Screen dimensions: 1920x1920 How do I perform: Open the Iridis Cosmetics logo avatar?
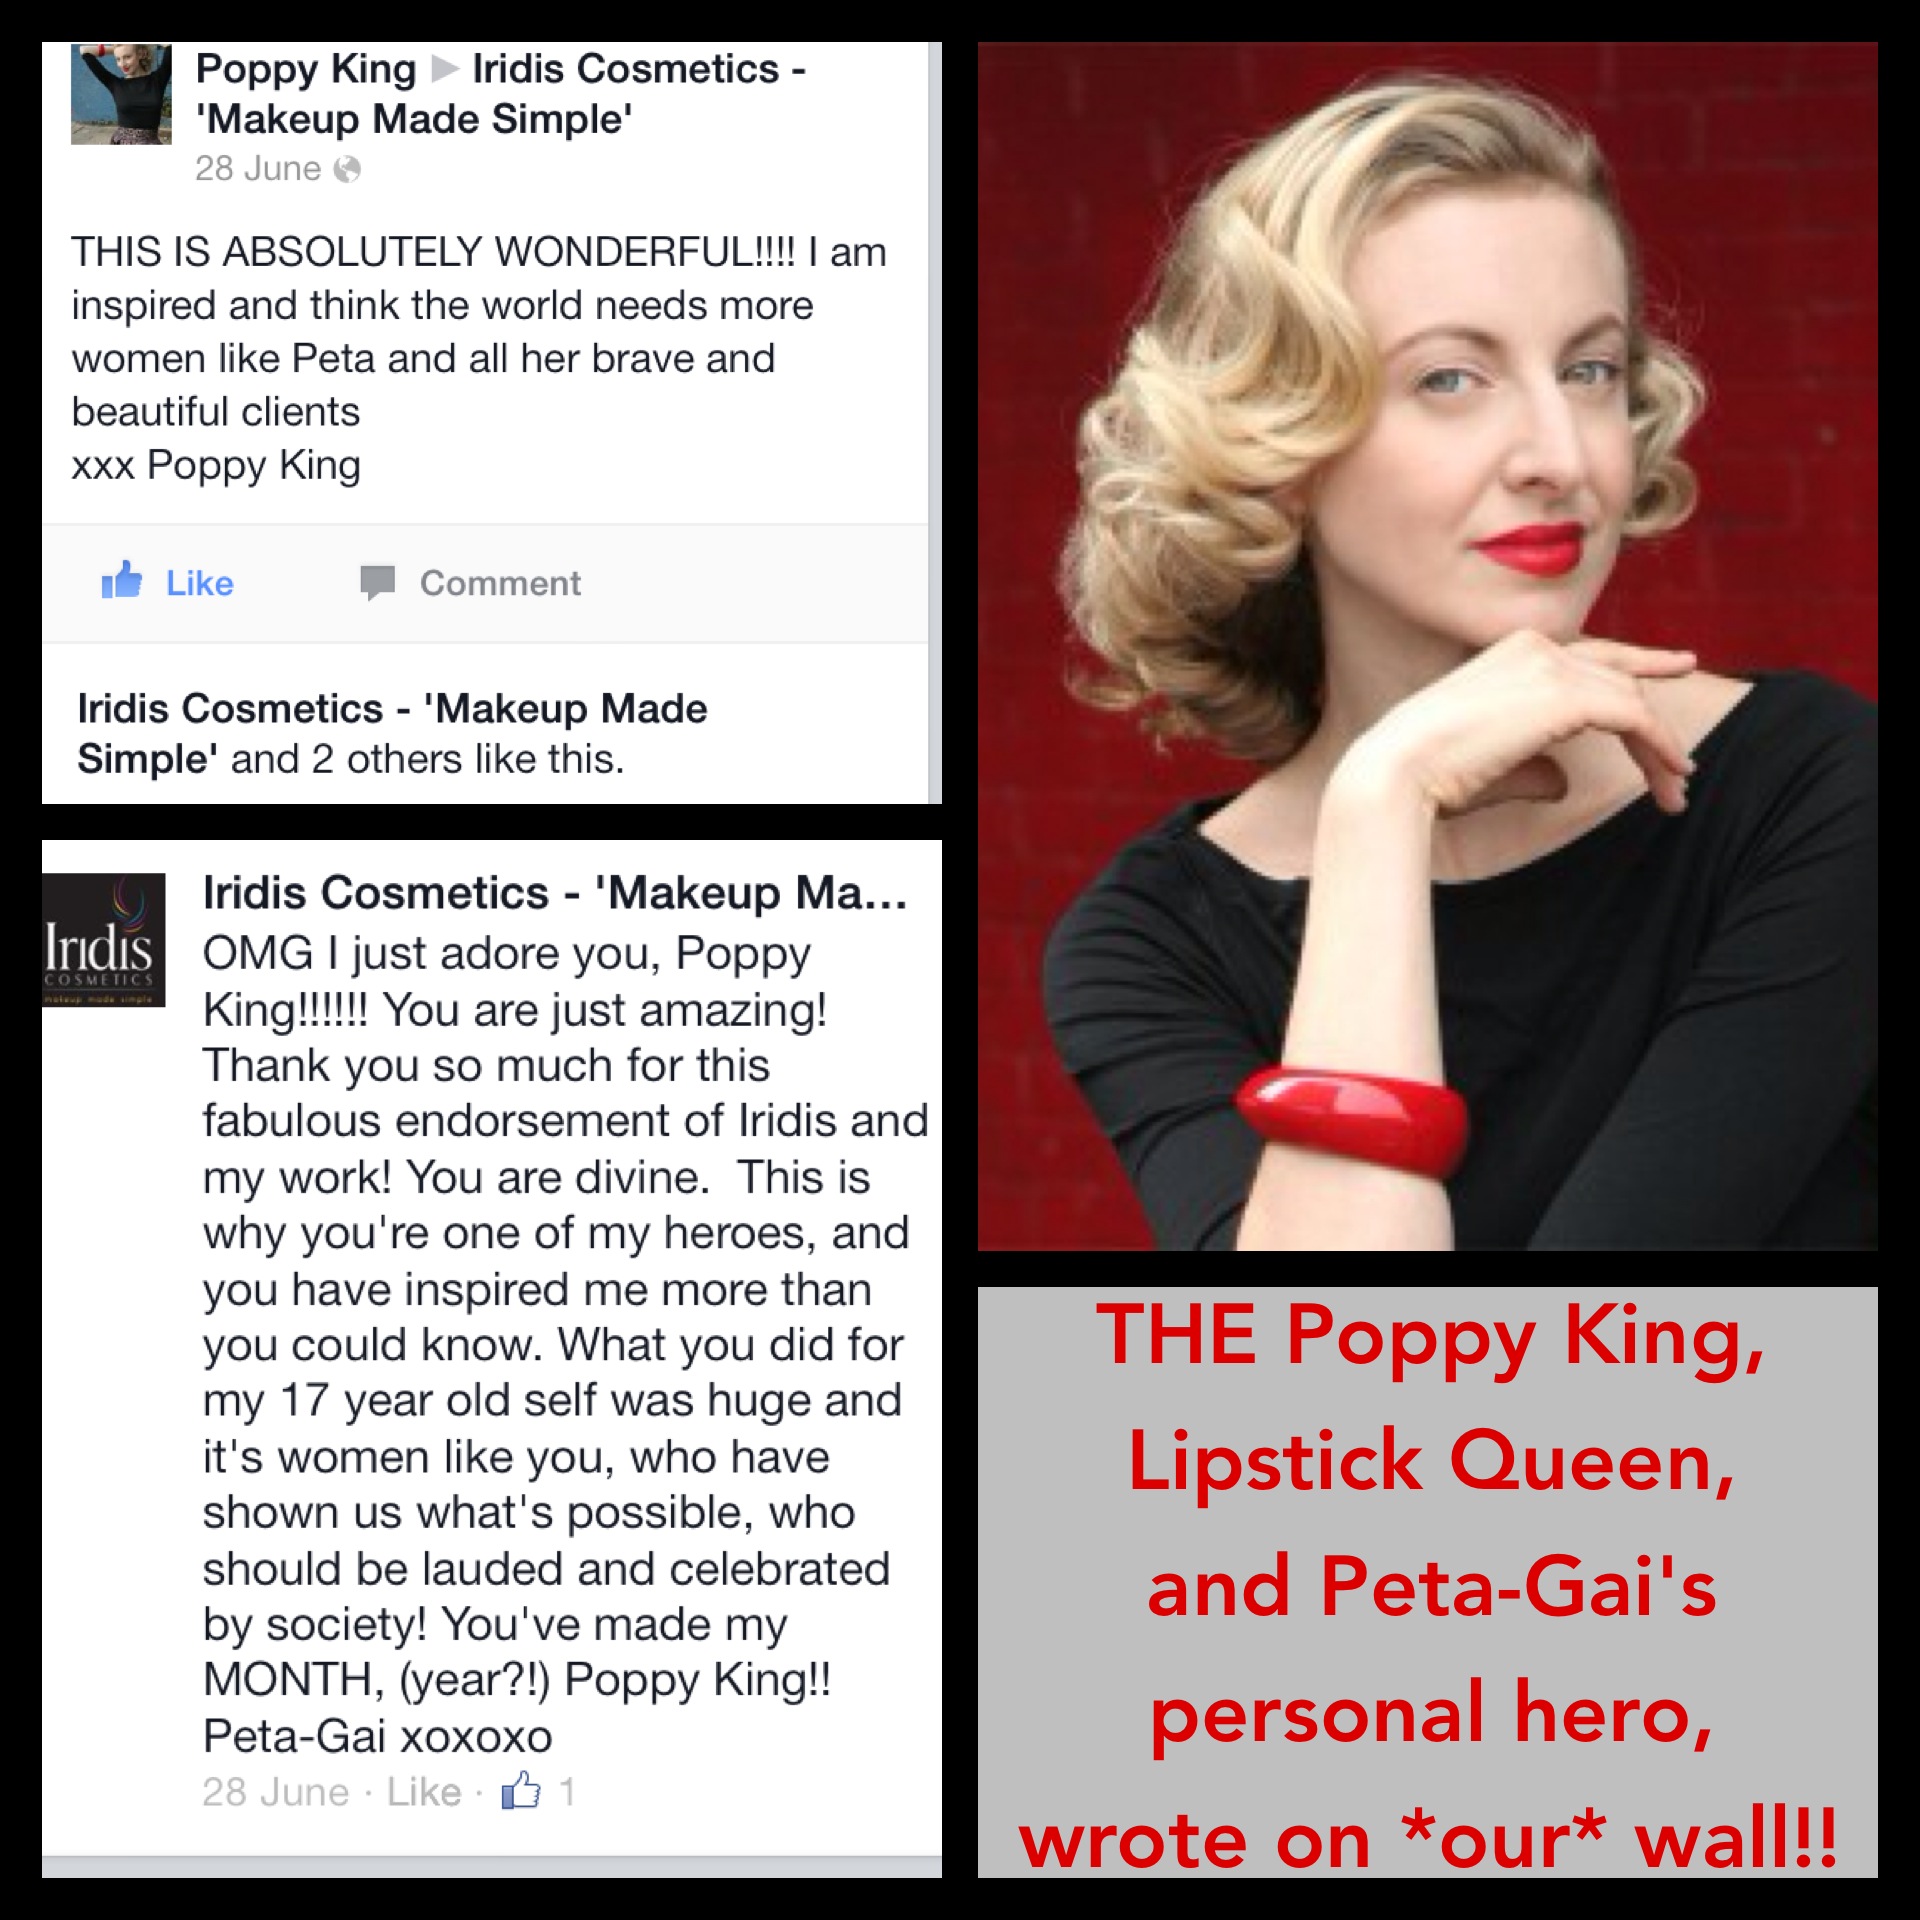click(104, 940)
